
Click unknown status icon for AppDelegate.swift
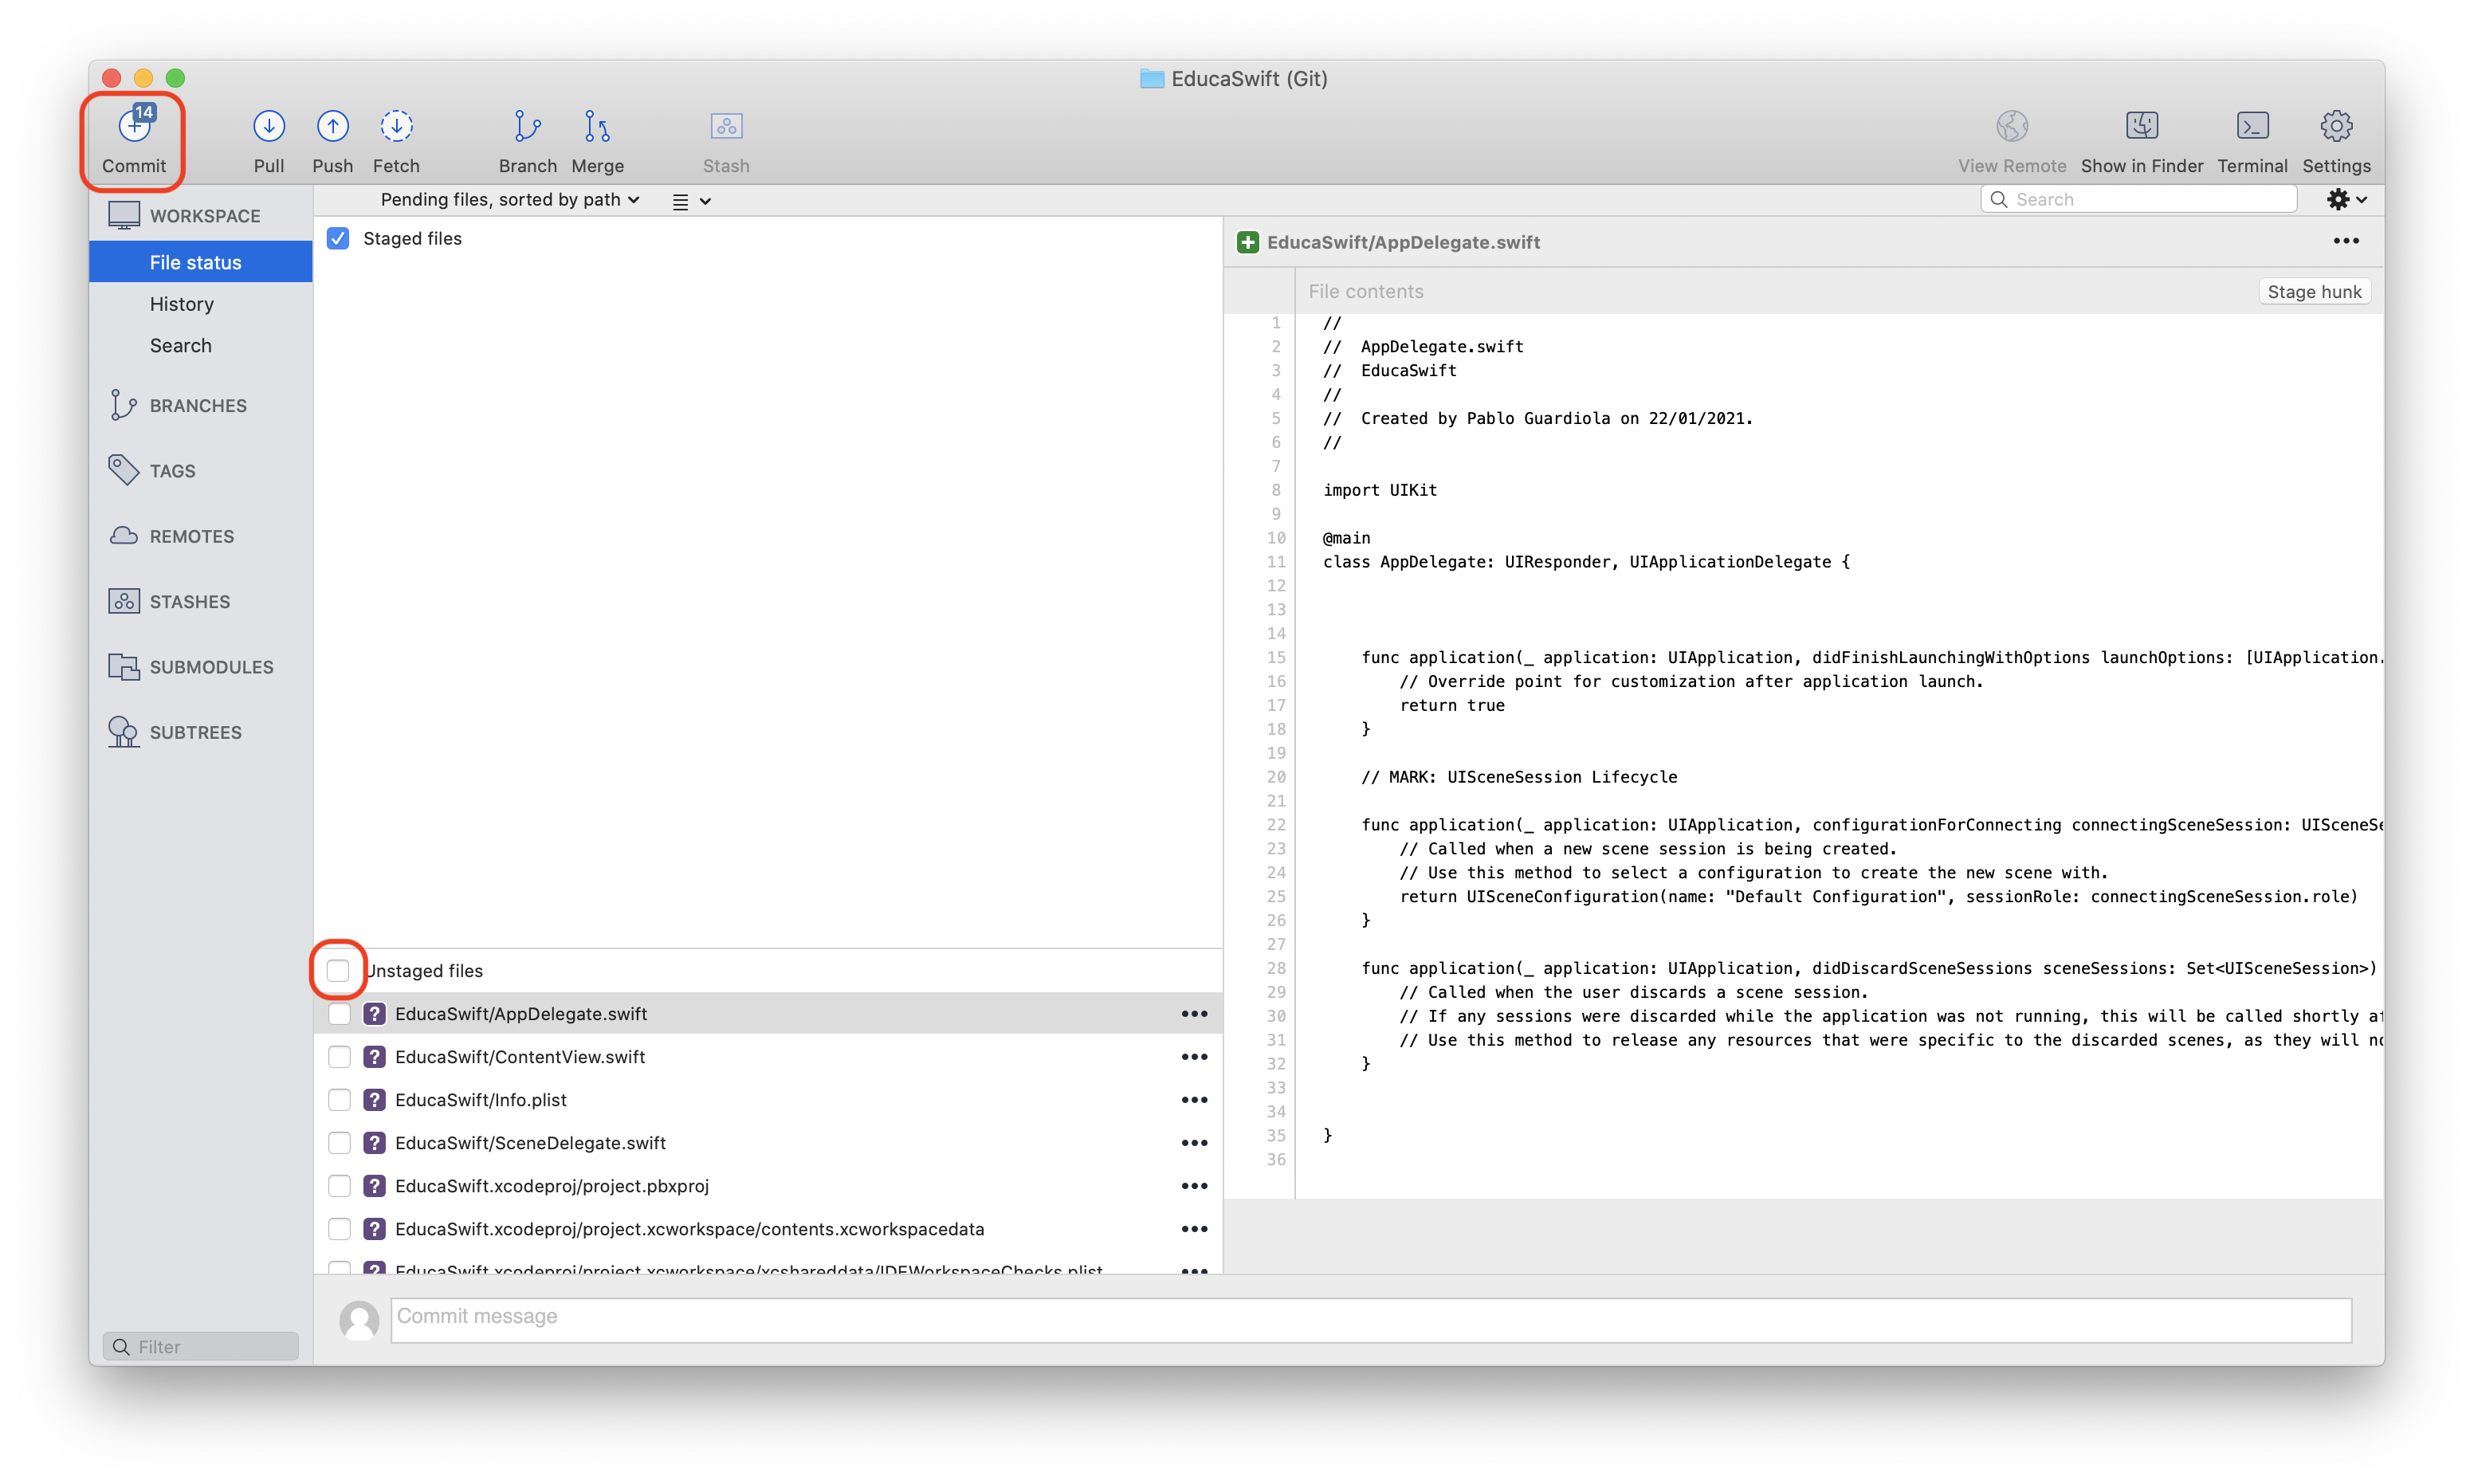pos(374,1013)
